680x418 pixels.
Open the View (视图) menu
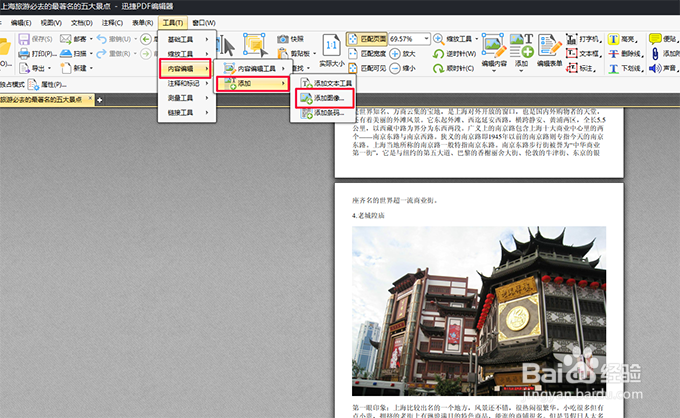pyautogui.click(x=51, y=23)
